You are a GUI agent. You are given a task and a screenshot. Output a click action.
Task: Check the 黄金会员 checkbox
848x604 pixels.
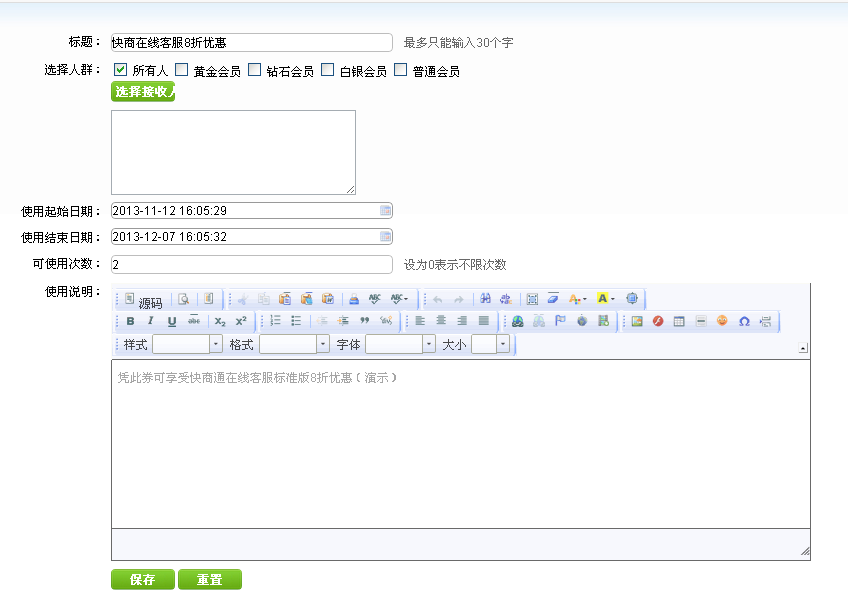182,70
